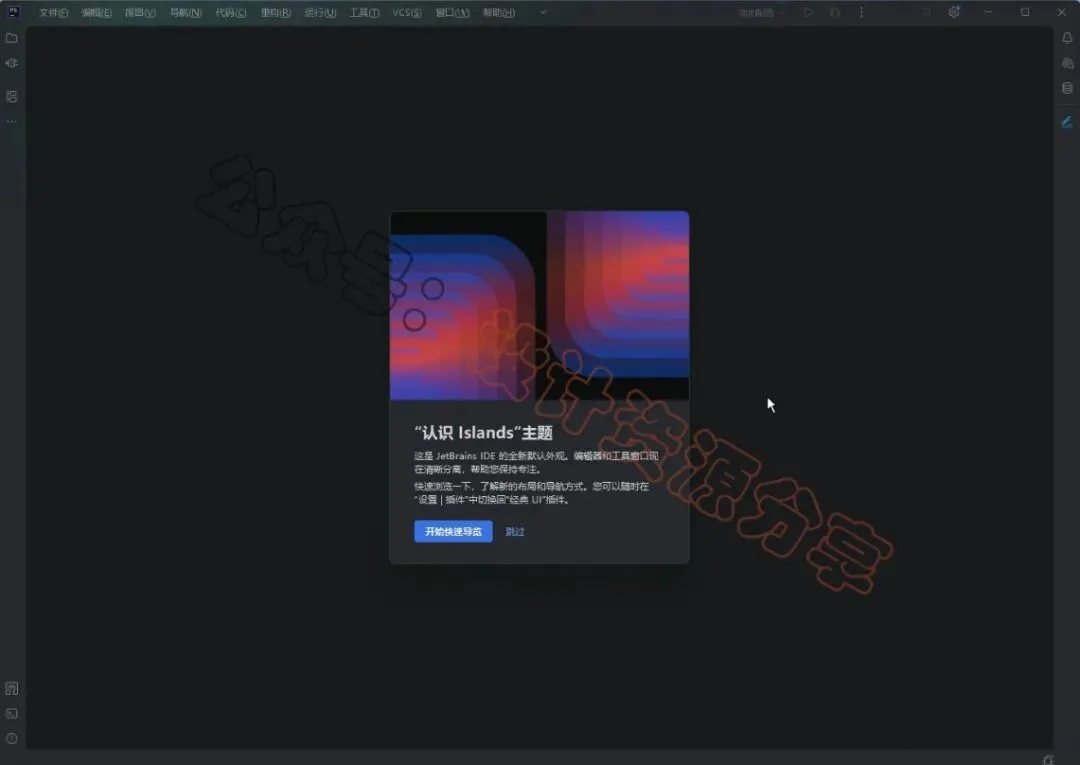
Task: Open the Commit tool window icon
Action: [x=12, y=63]
